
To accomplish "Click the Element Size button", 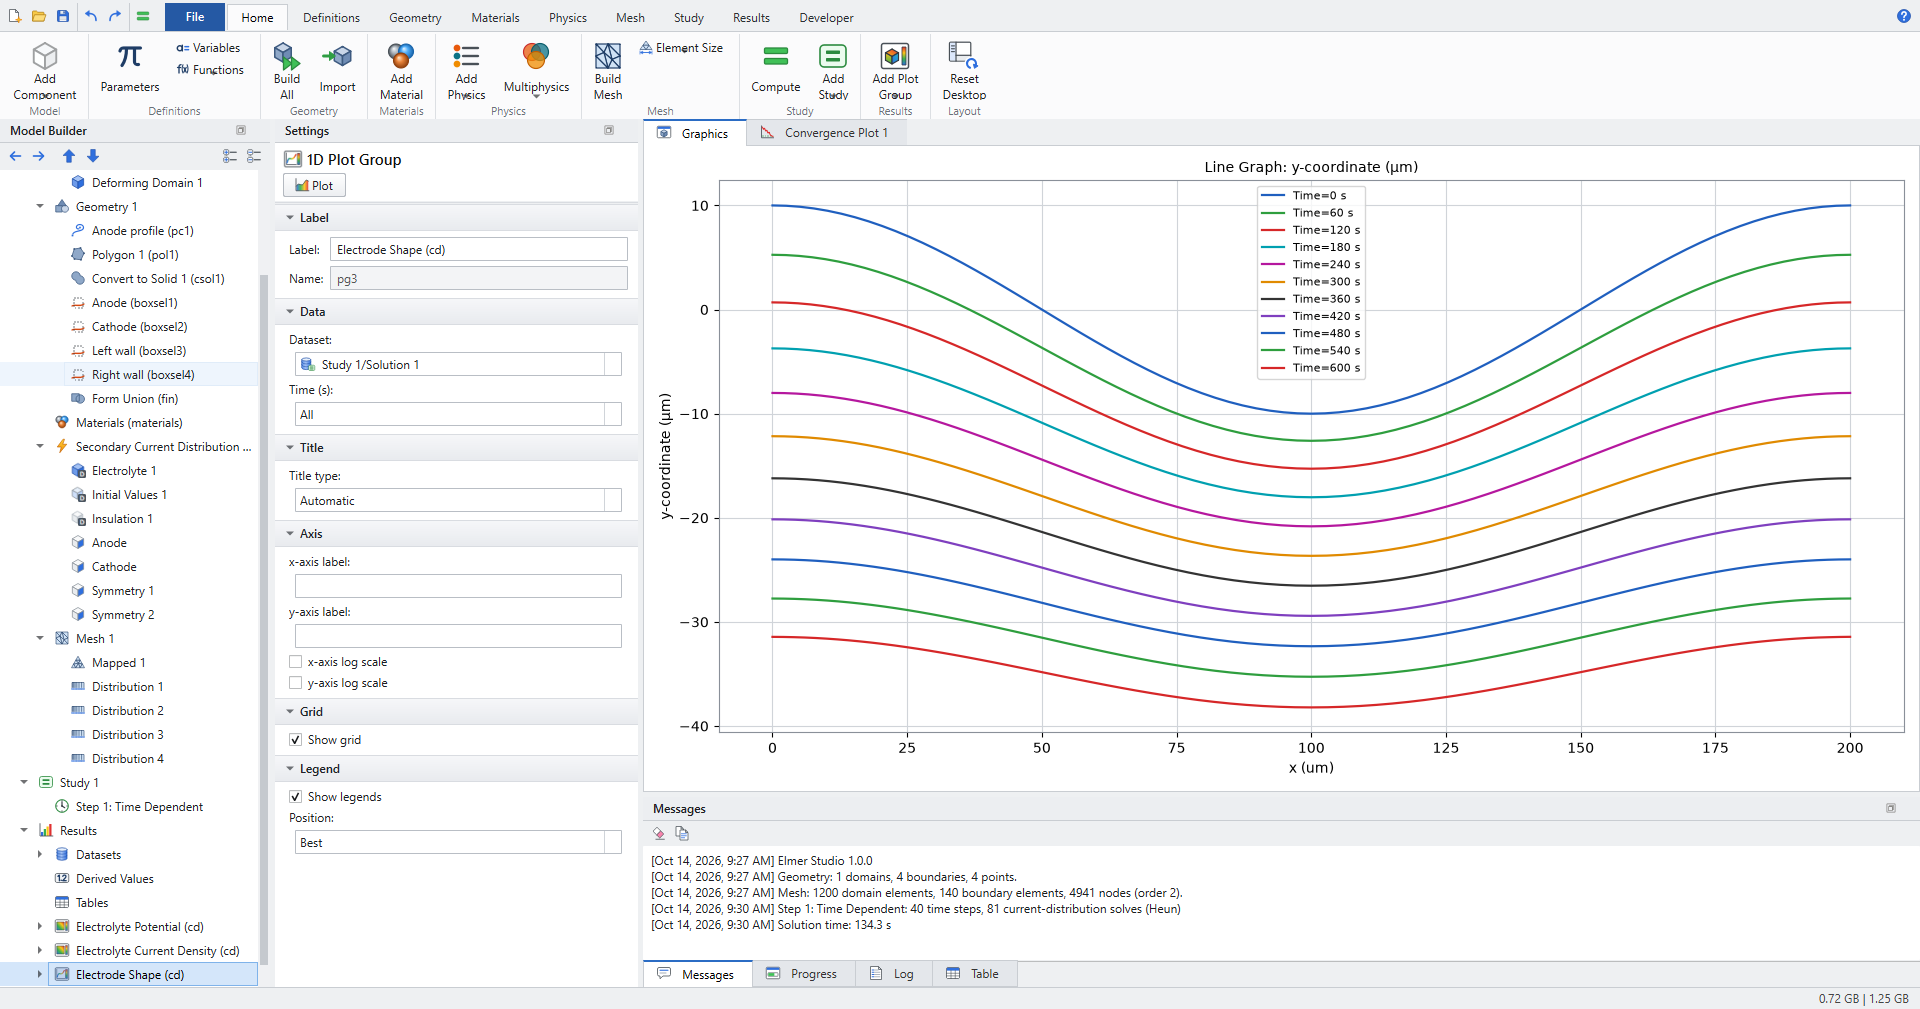I will 681,48.
